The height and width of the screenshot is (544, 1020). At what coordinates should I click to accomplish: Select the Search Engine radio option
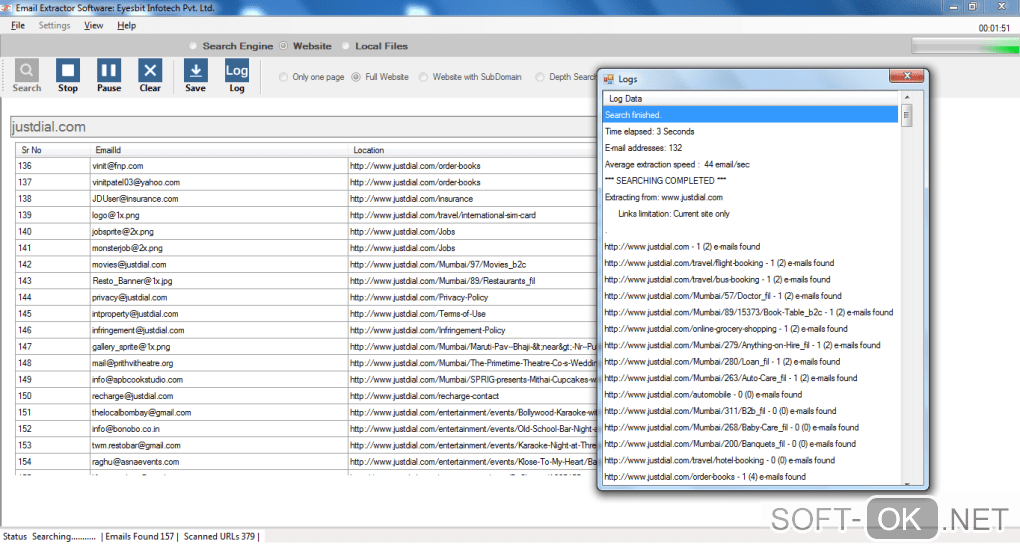tap(193, 46)
